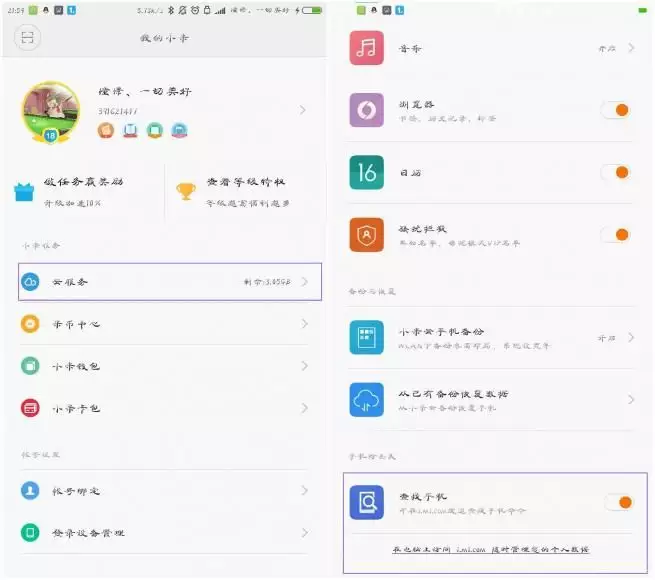Tap the Find Device magnifier icon

click(x=366, y=502)
